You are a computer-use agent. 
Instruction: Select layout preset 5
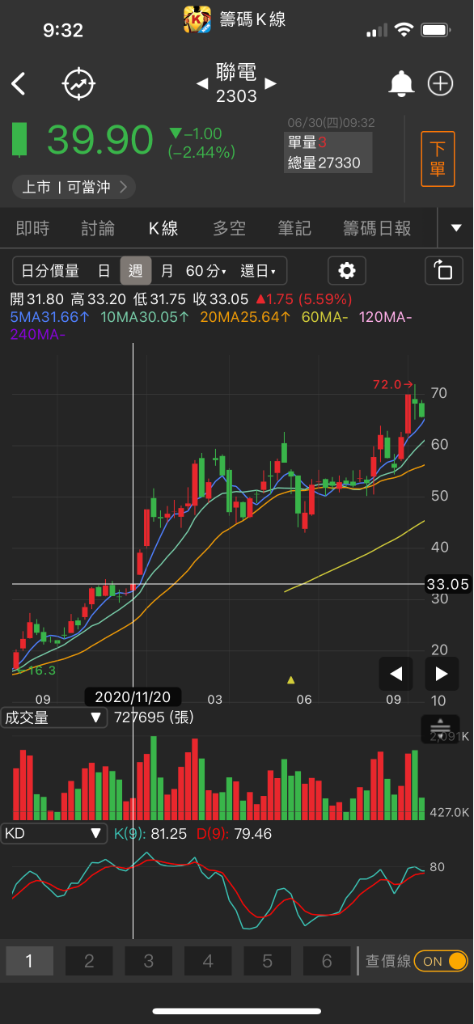[268, 961]
